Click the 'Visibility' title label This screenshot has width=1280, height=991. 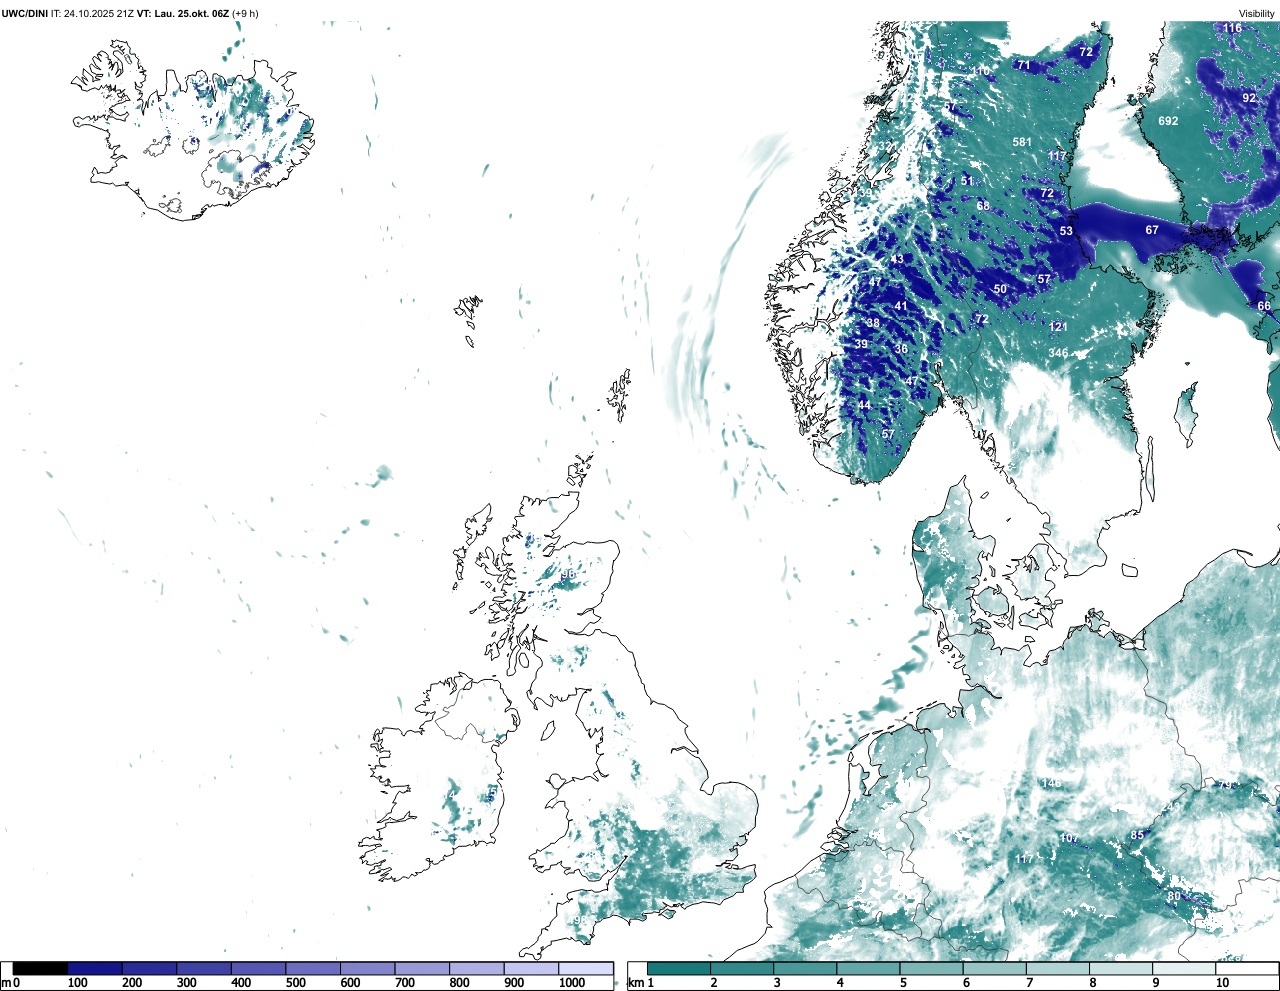pyautogui.click(x=1257, y=14)
